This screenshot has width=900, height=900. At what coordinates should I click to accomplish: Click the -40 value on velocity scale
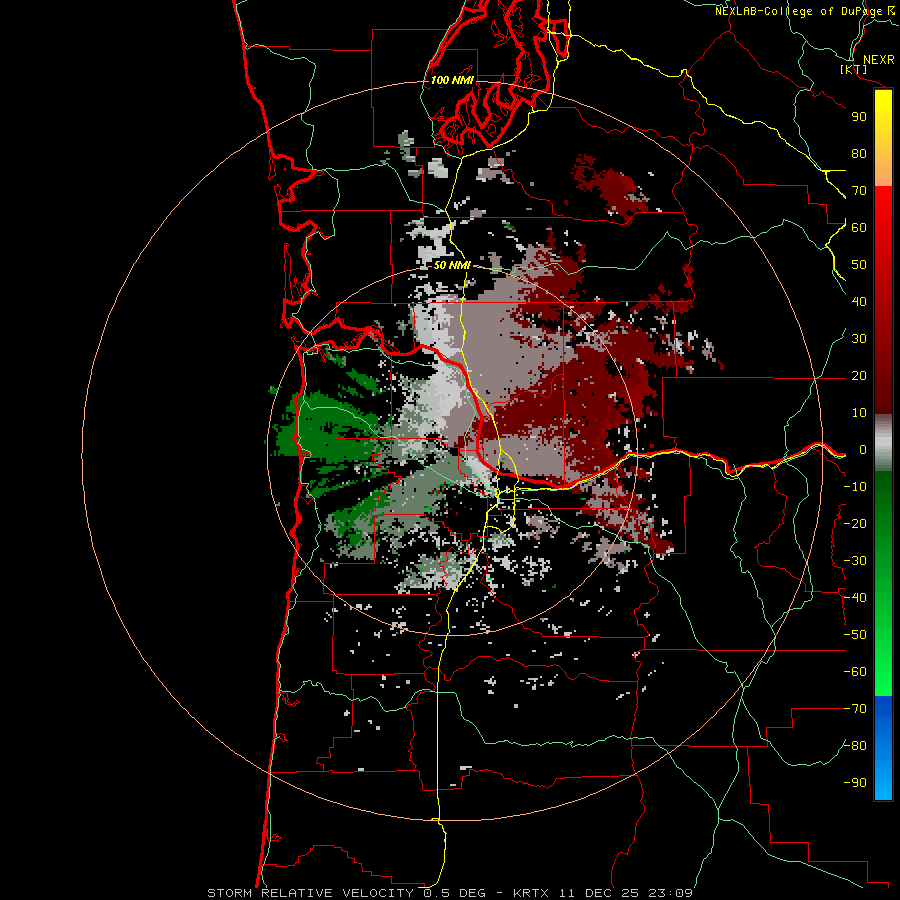pyautogui.click(x=855, y=598)
